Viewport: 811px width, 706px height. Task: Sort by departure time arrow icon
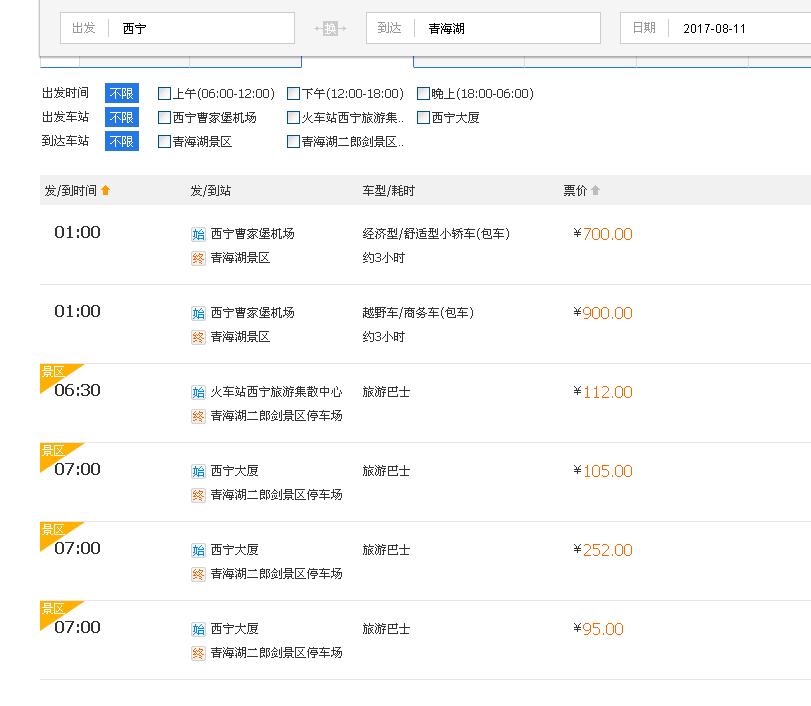pyautogui.click(x=106, y=190)
